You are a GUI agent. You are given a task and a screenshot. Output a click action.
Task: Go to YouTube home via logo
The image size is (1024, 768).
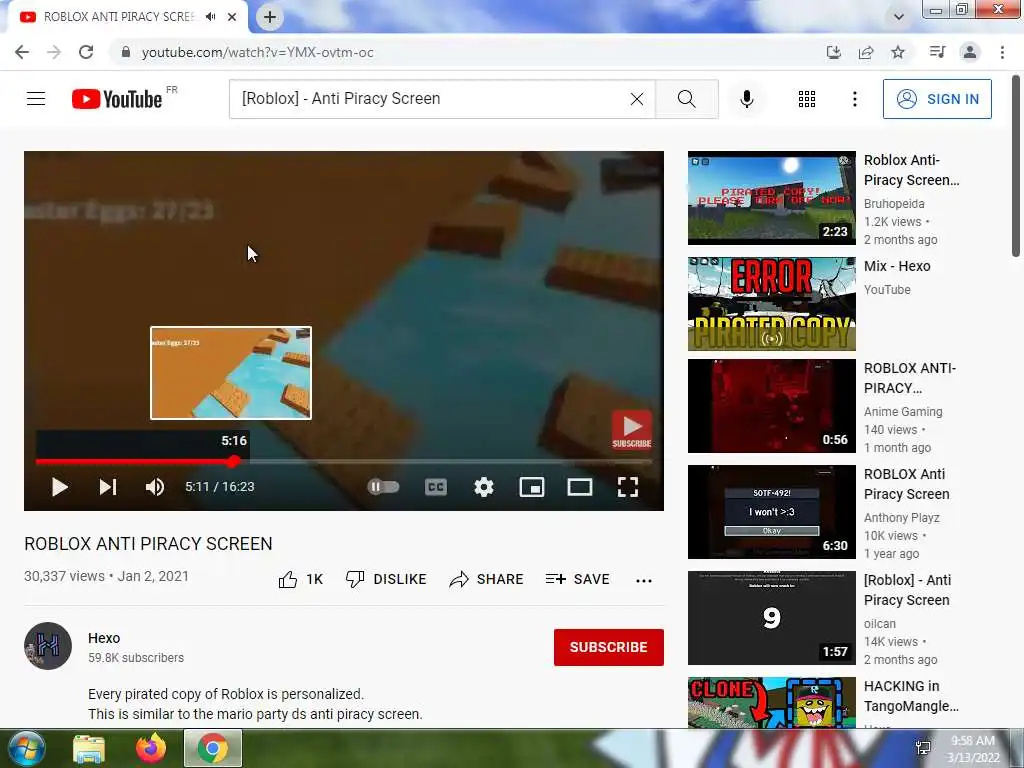[x=118, y=99]
